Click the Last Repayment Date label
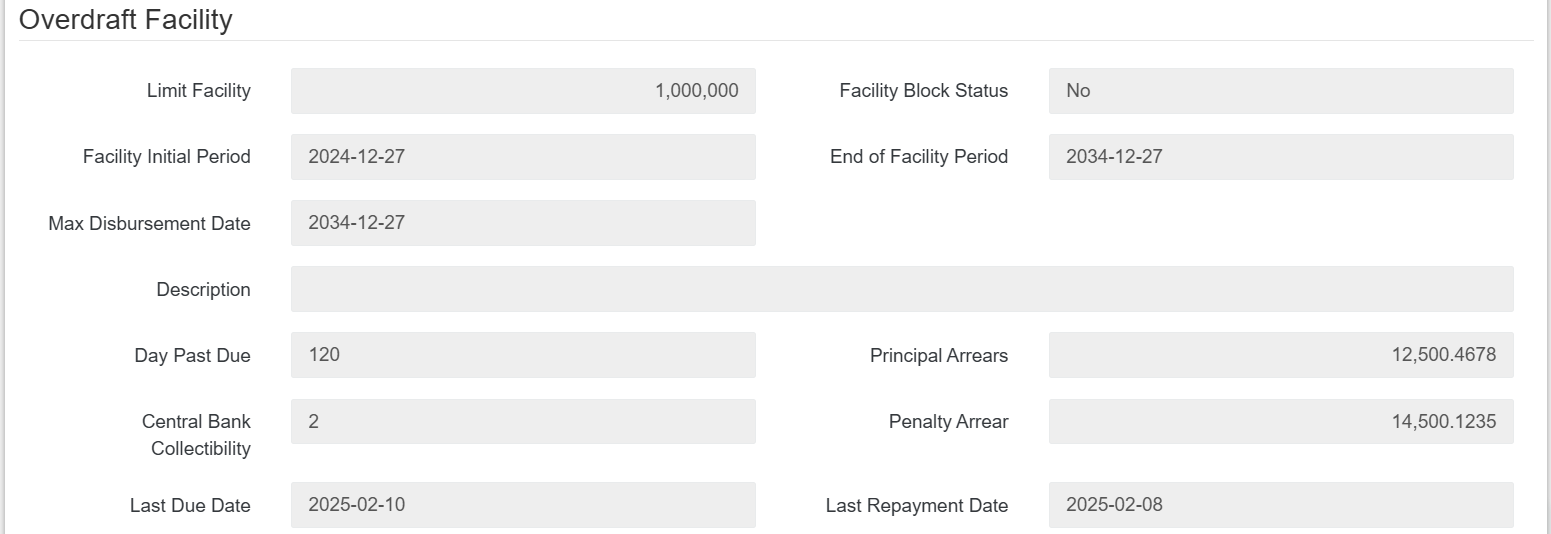Viewport: 1551px width, 534px height. [916, 505]
